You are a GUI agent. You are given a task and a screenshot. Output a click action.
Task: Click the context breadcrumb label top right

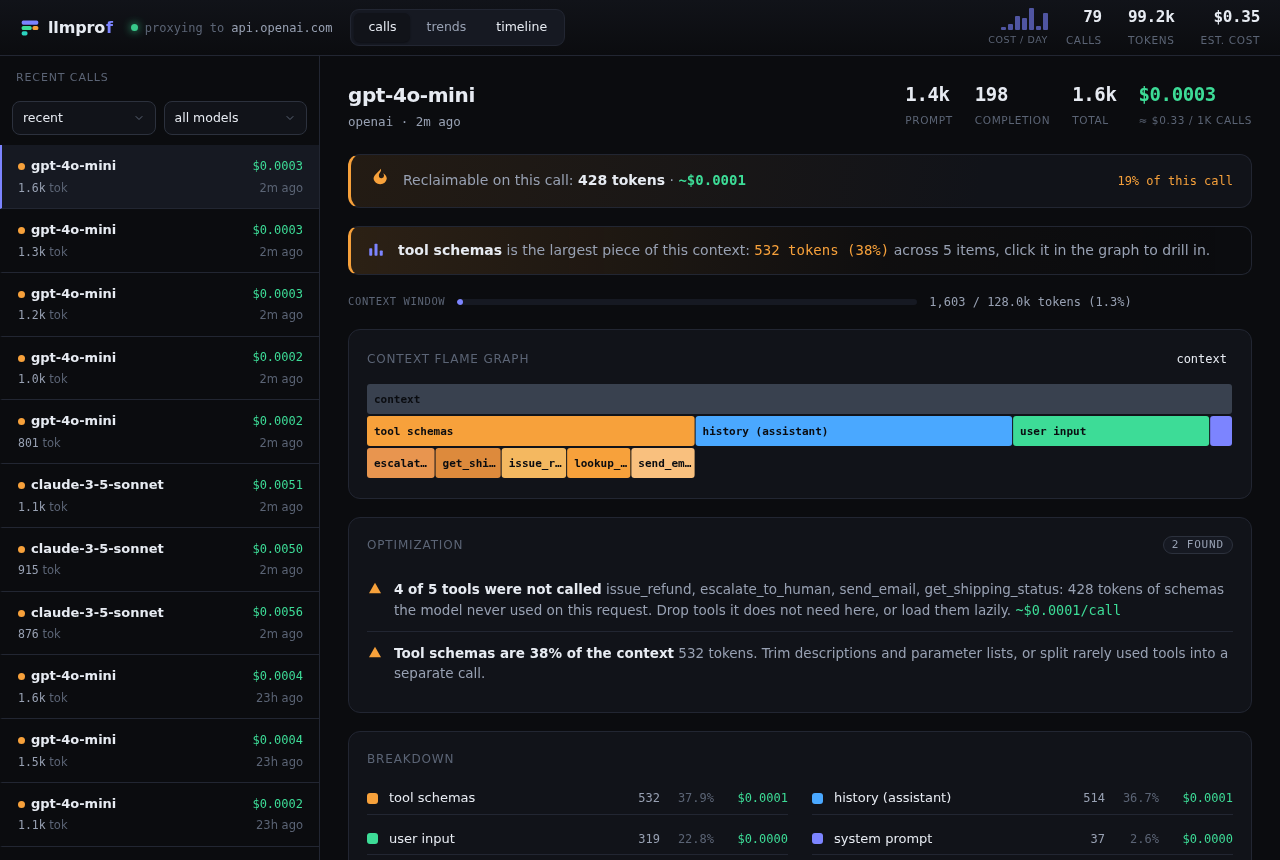pyautogui.click(x=1201, y=359)
